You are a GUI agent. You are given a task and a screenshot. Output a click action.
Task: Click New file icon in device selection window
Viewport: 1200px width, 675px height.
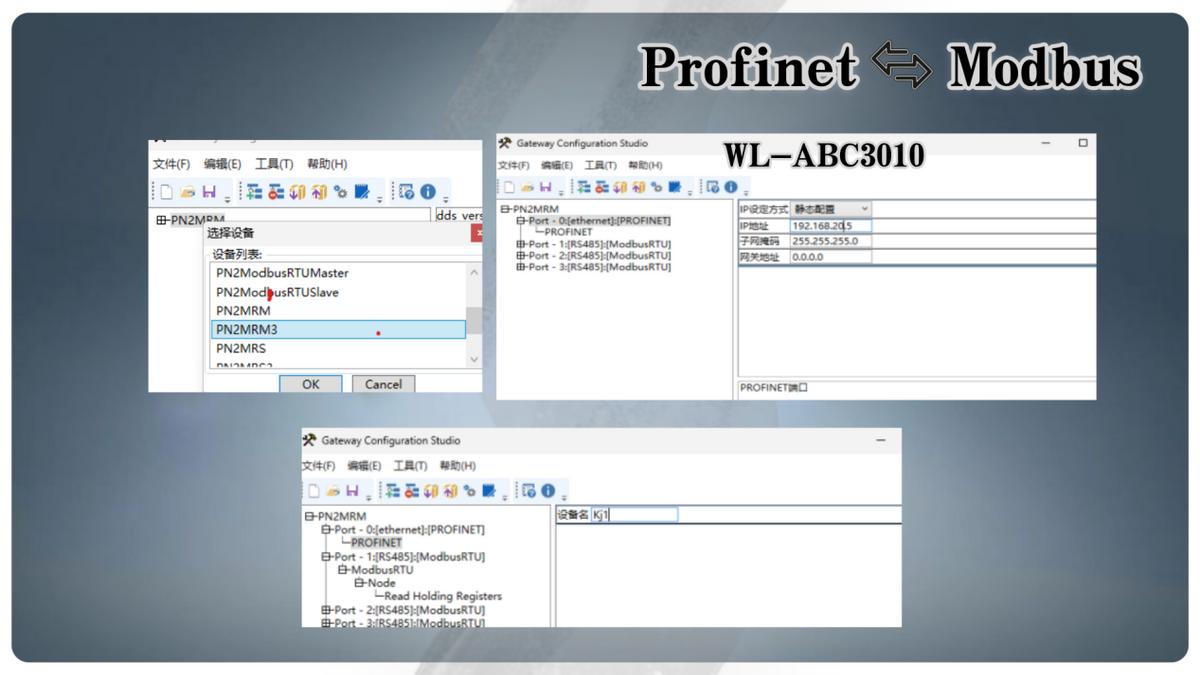tap(167, 192)
